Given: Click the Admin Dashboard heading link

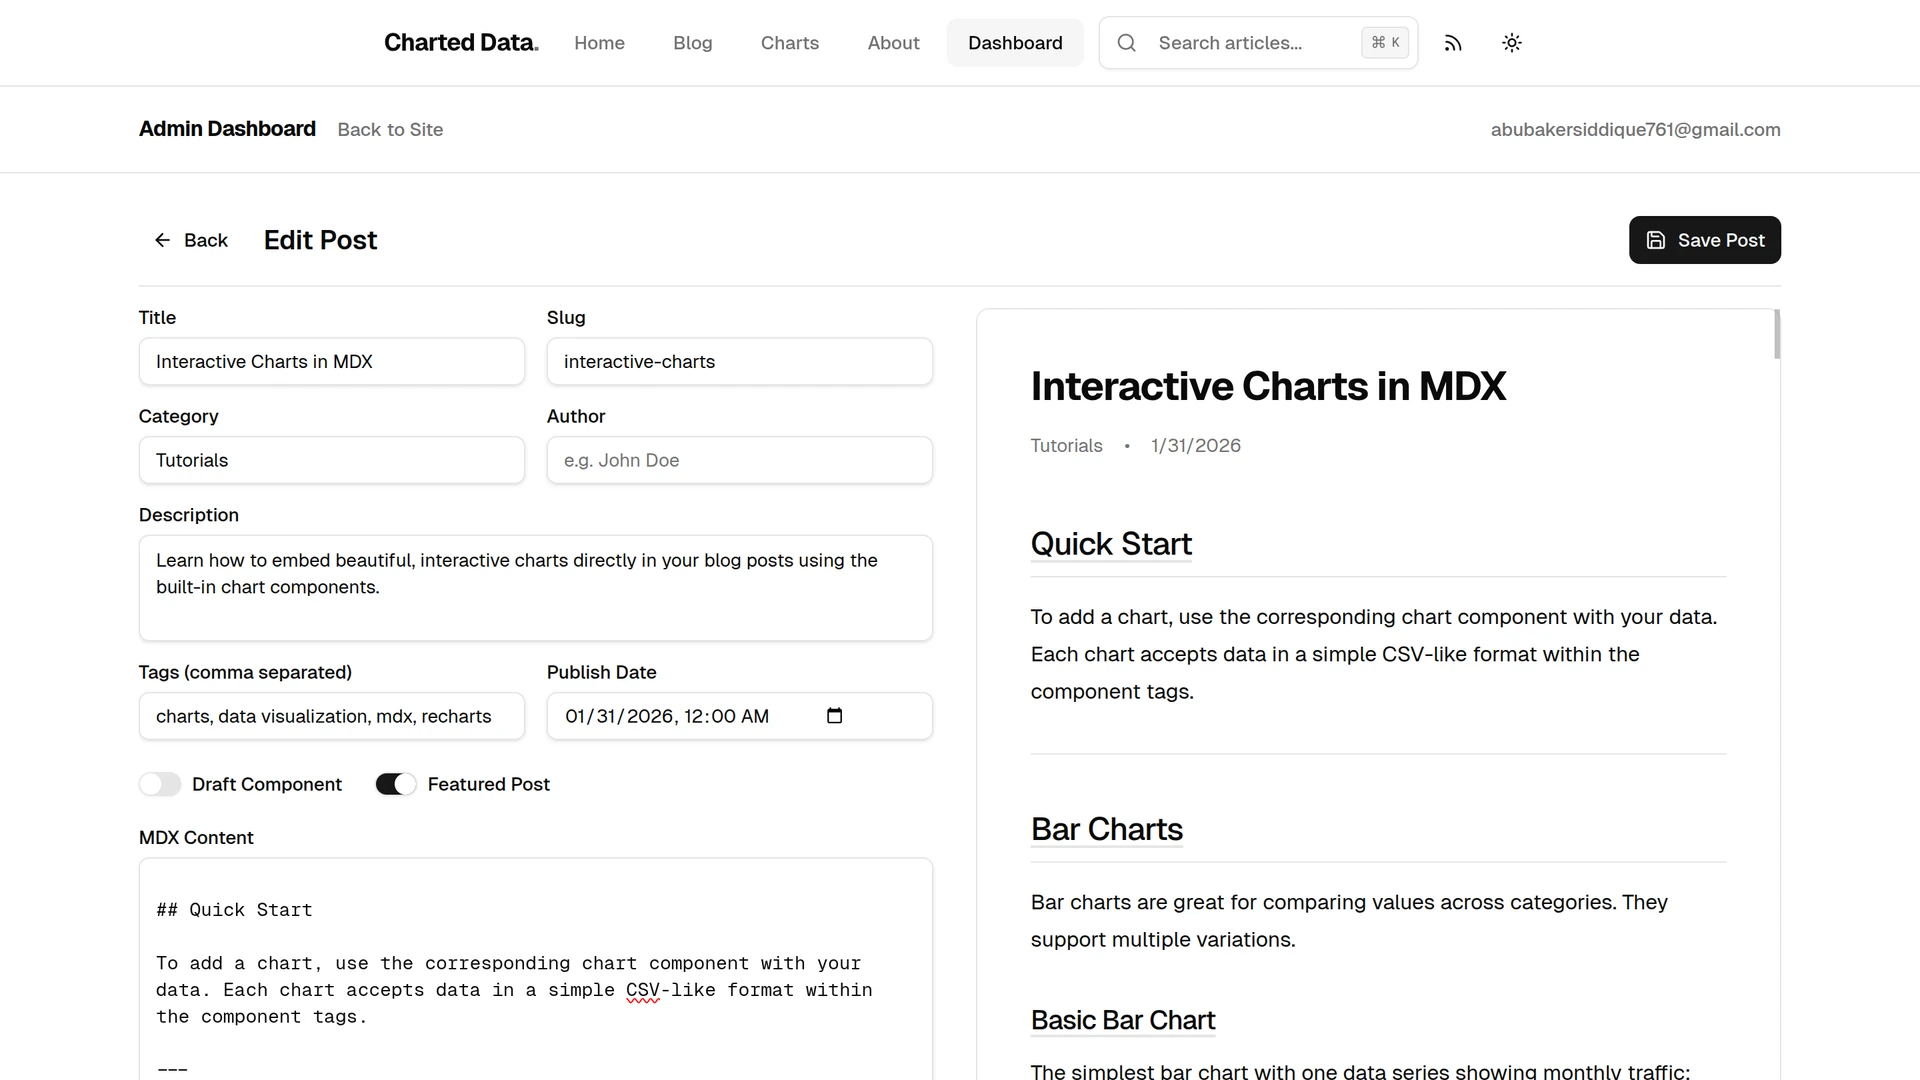Looking at the screenshot, I should (x=227, y=129).
